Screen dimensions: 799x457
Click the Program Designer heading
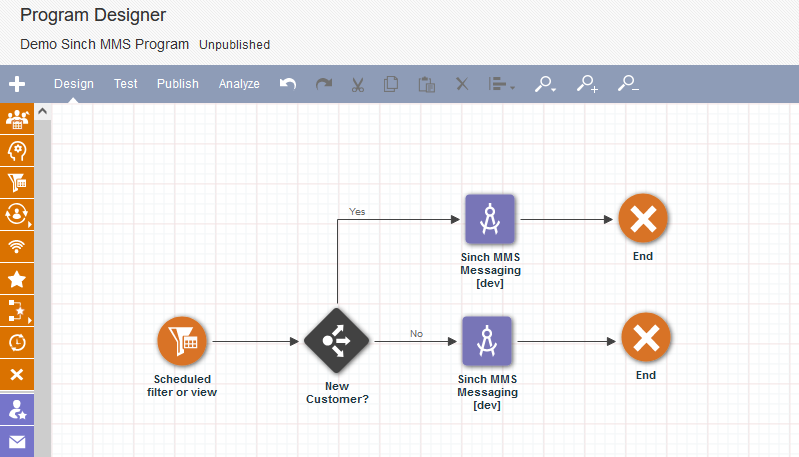click(93, 15)
